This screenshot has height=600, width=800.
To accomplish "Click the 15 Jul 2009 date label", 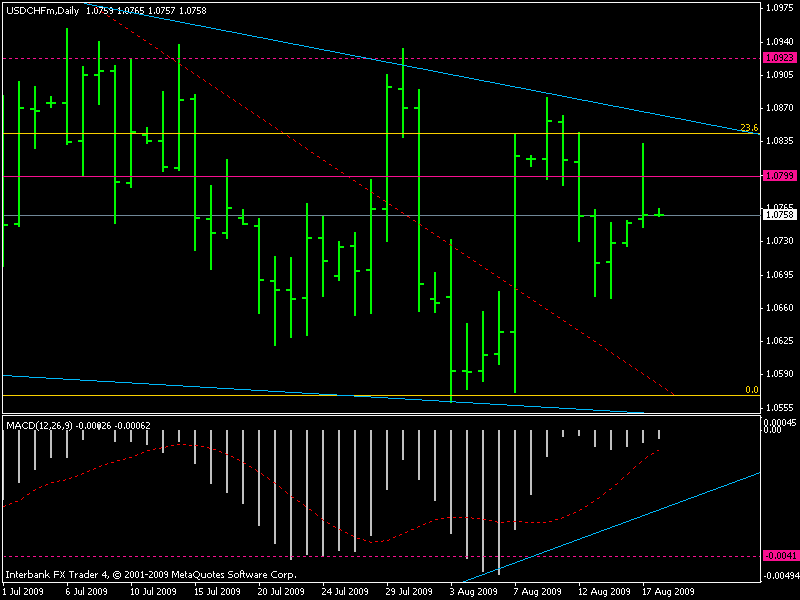I will click(218, 591).
